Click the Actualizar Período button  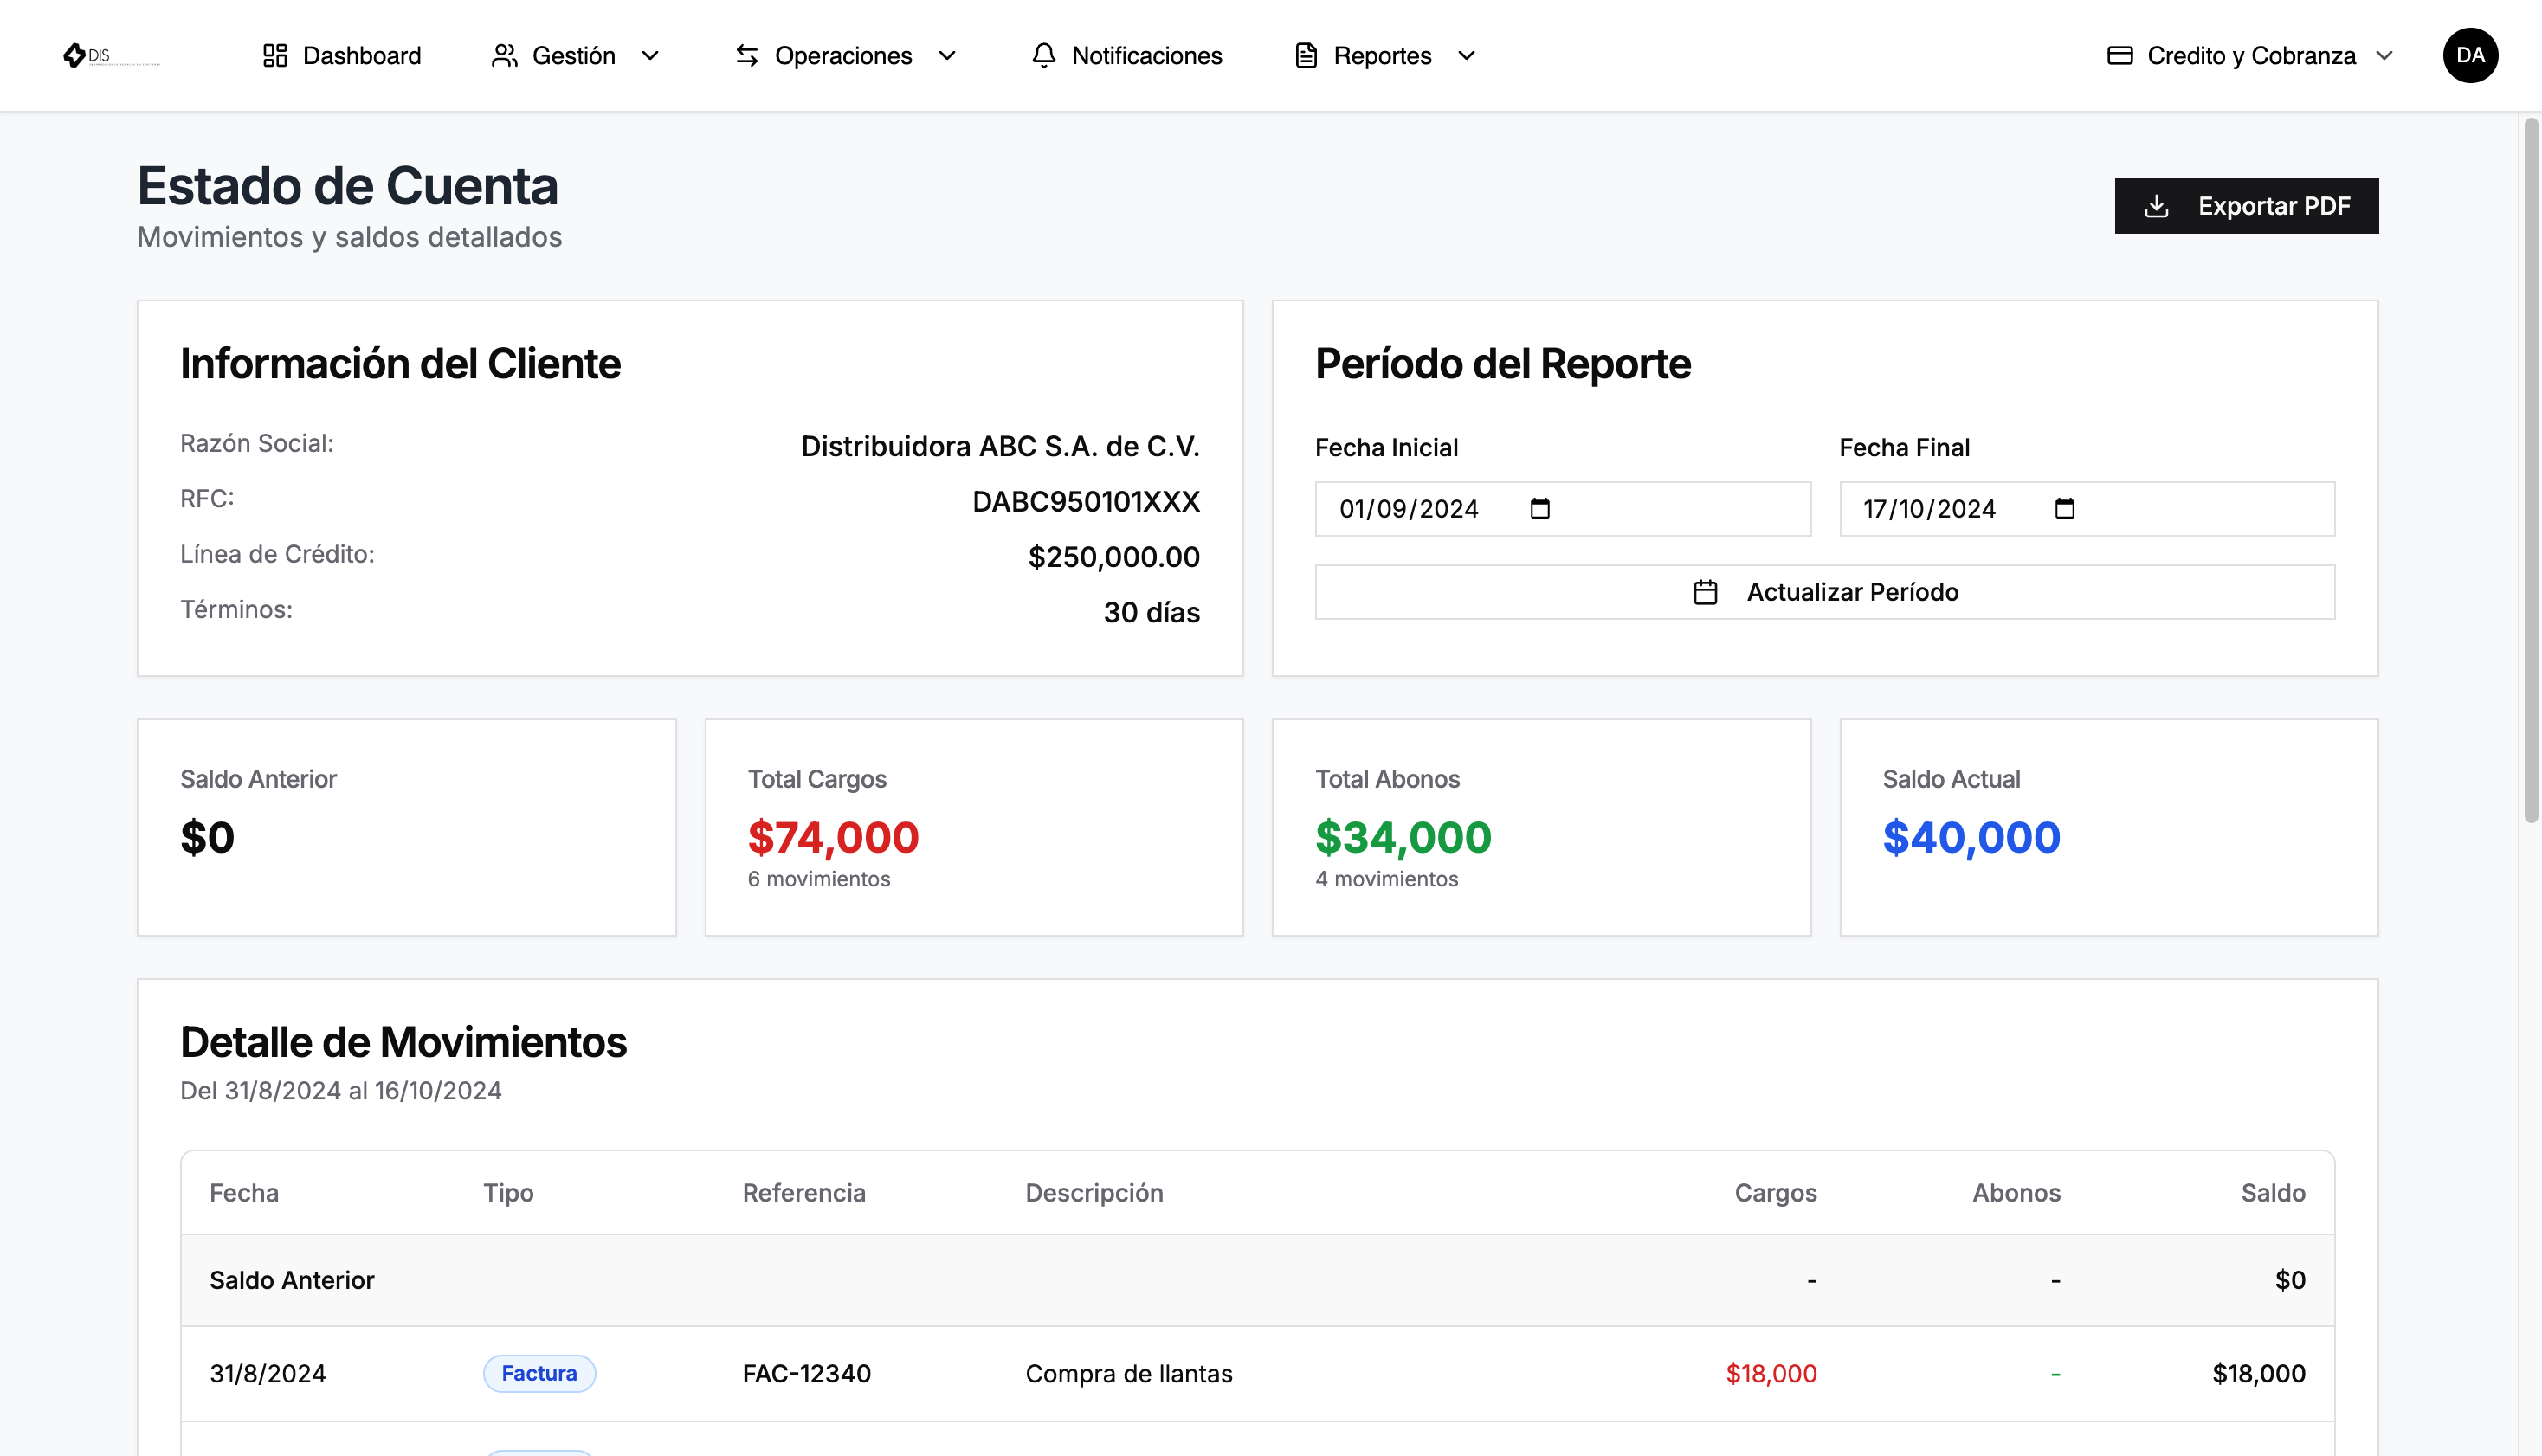coord(1824,592)
